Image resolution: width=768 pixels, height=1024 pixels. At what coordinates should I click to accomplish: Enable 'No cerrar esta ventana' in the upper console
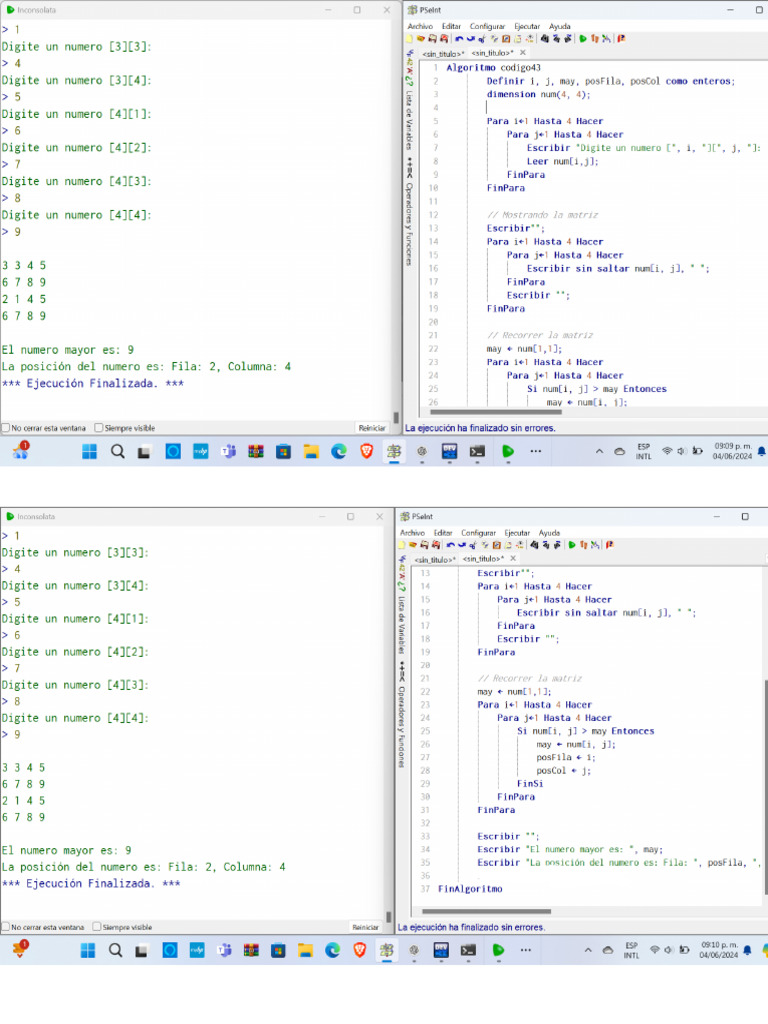(x=6, y=427)
